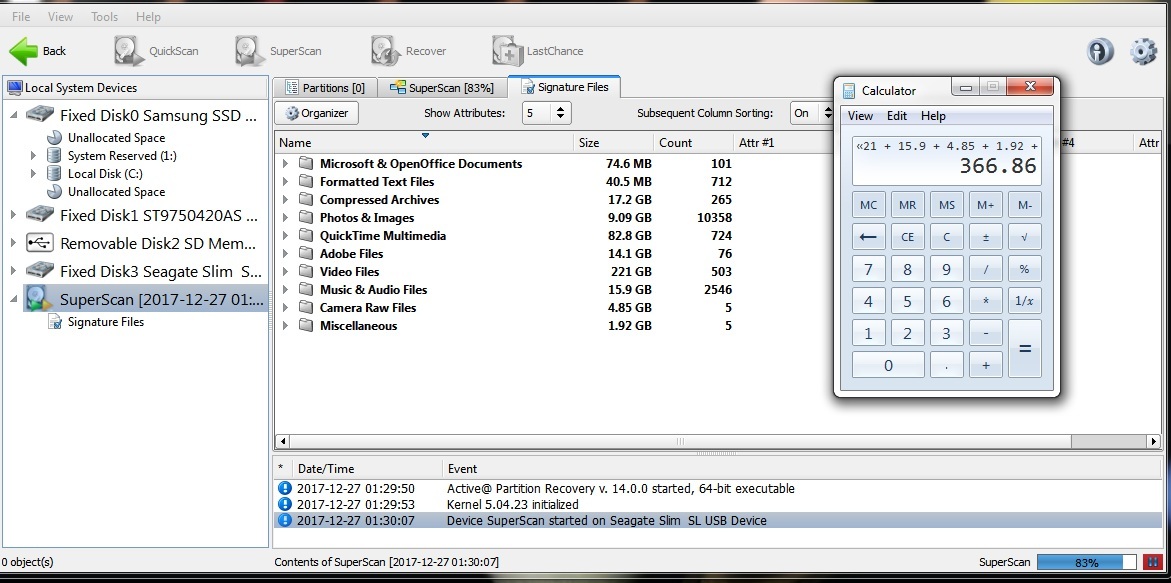Switch to the SuperScan [83%] tab
1171x583 pixels.
click(x=442, y=87)
